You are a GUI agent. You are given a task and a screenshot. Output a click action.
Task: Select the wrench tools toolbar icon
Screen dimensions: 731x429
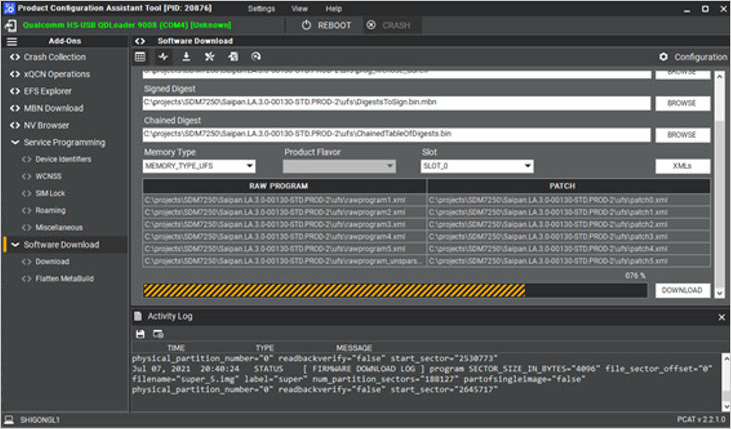[209, 57]
